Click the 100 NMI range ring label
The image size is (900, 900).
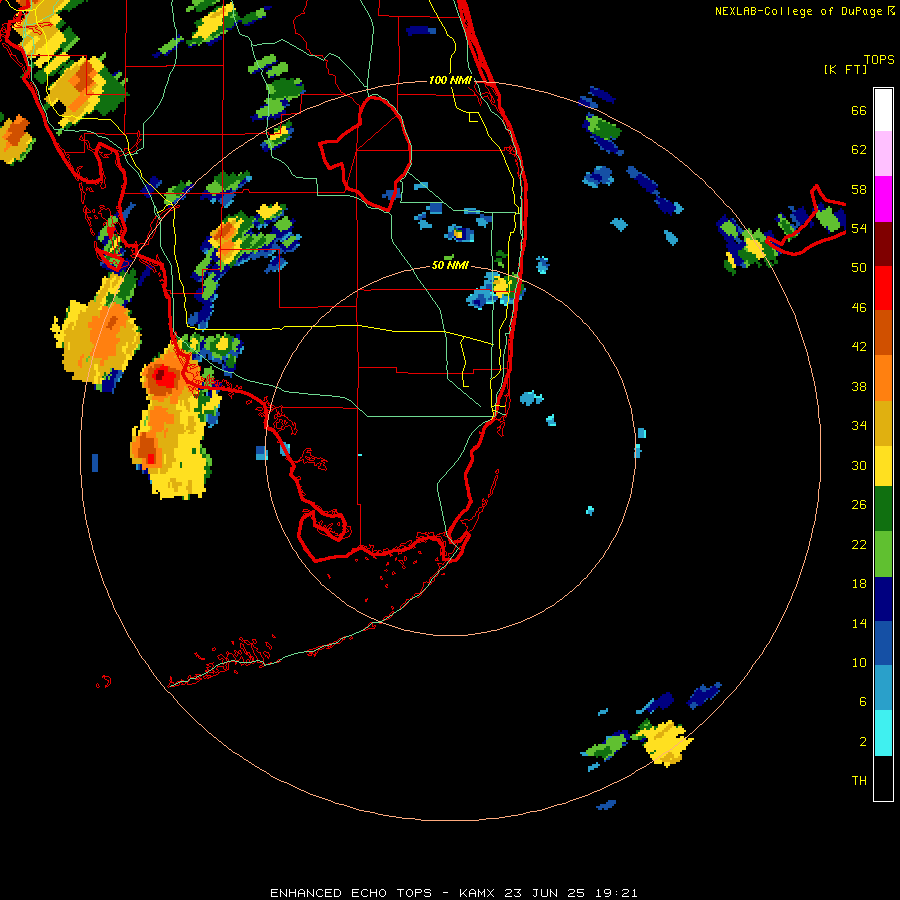coord(450,80)
